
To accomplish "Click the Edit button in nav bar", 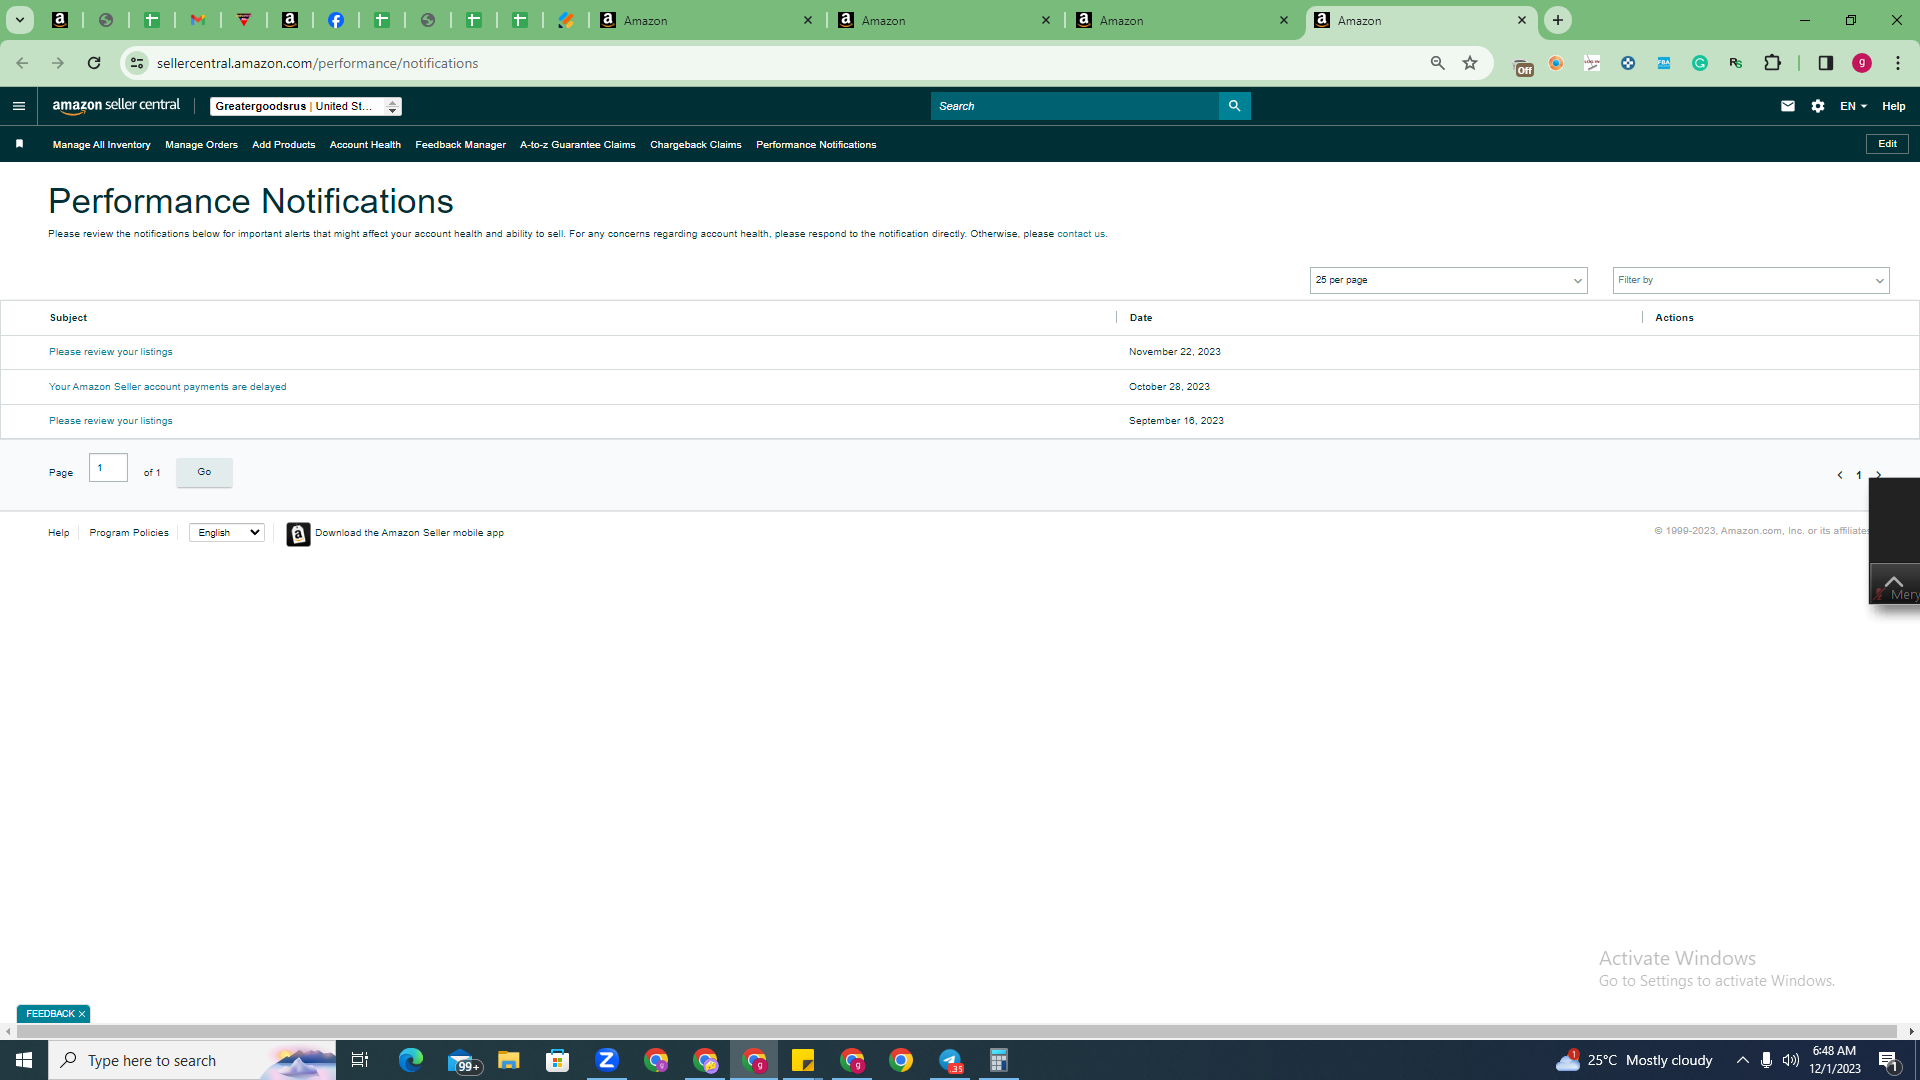I will [1887, 144].
